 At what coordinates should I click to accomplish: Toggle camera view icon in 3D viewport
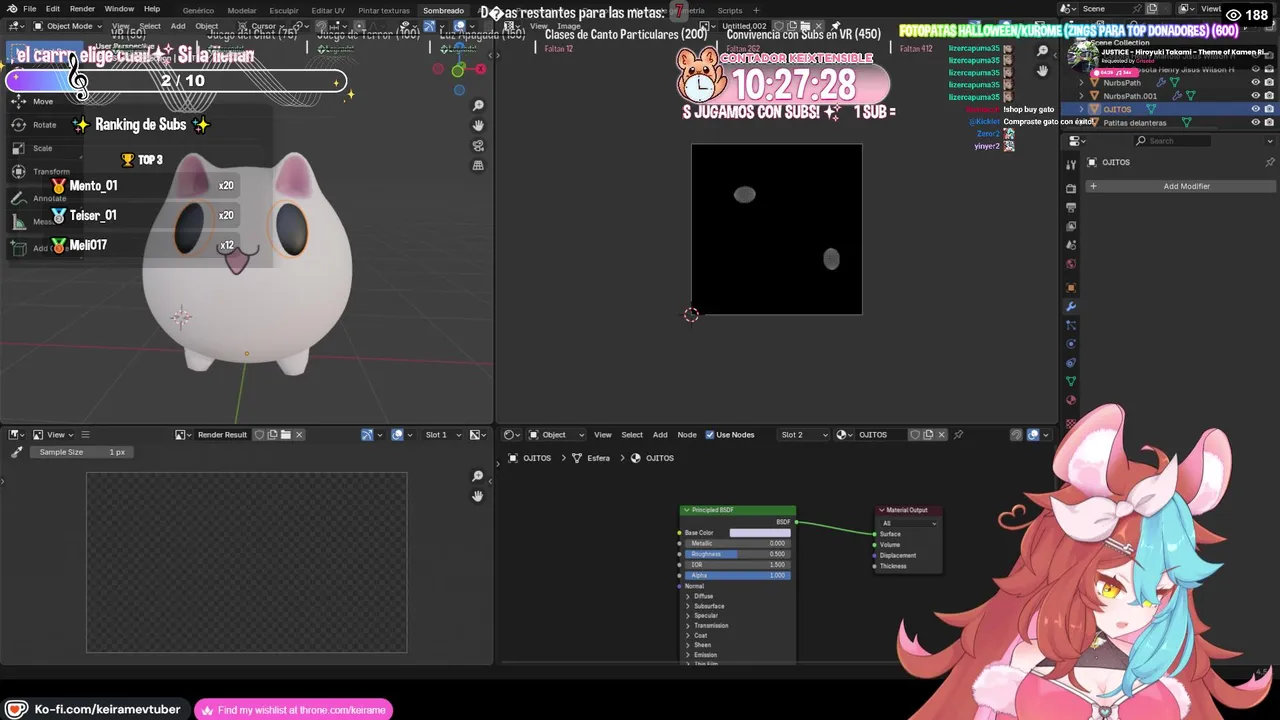pyautogui.click(x=478, y=145)
